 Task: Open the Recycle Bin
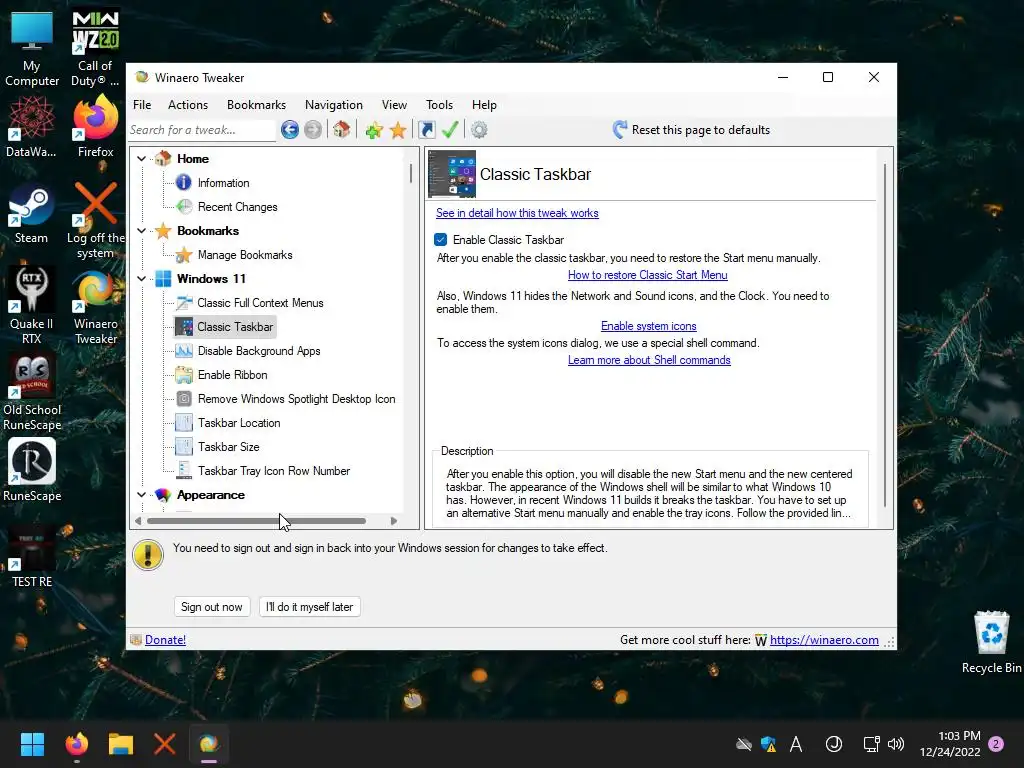pyautogui.click(x=991, y=641)
